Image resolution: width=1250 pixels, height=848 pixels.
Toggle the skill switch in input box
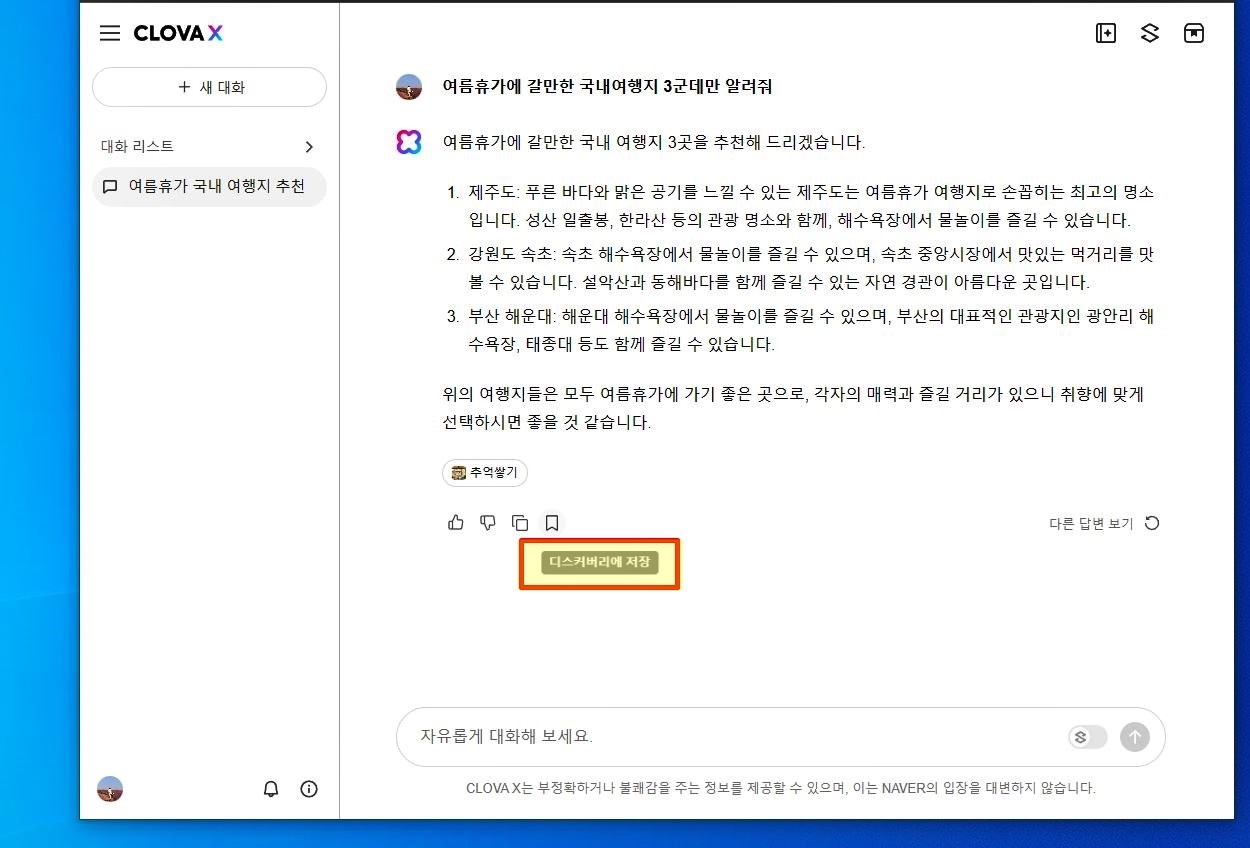pyautogui.click(x=1087, y=738)
